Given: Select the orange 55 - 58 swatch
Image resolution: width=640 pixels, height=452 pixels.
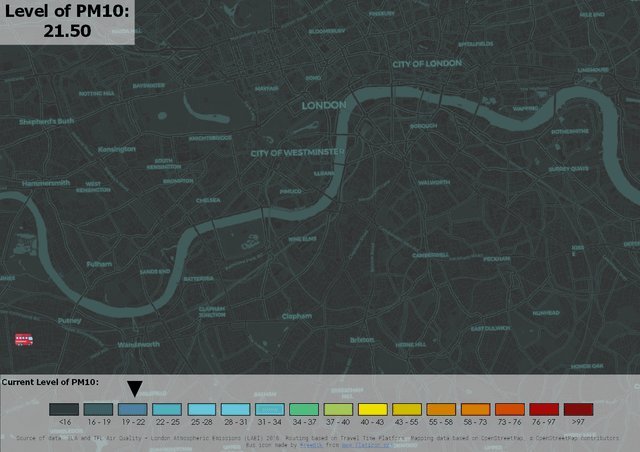Looking at the screenshot, I should (441, 410).
